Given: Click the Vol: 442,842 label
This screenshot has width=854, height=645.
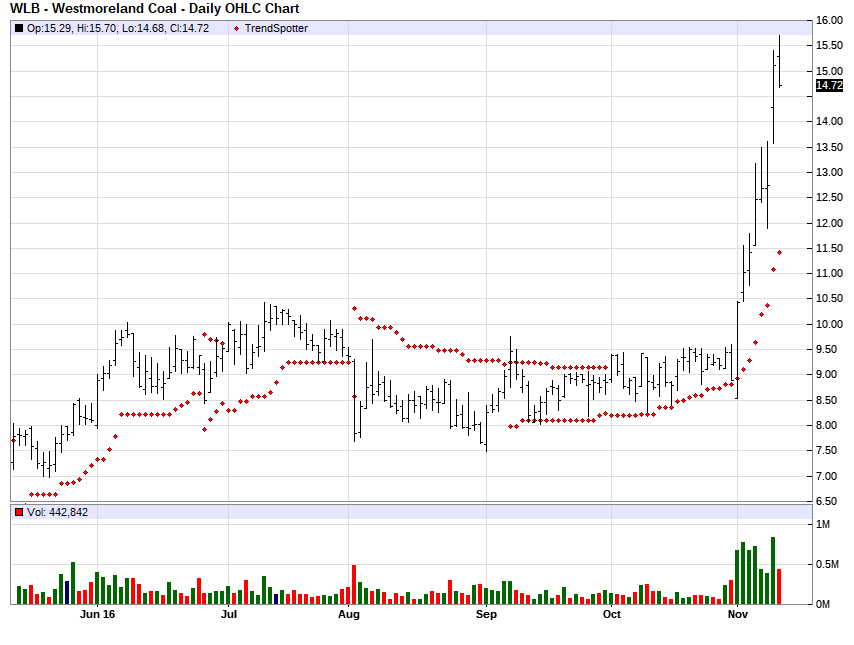Looking at the screenshot, I should point(57,512).
